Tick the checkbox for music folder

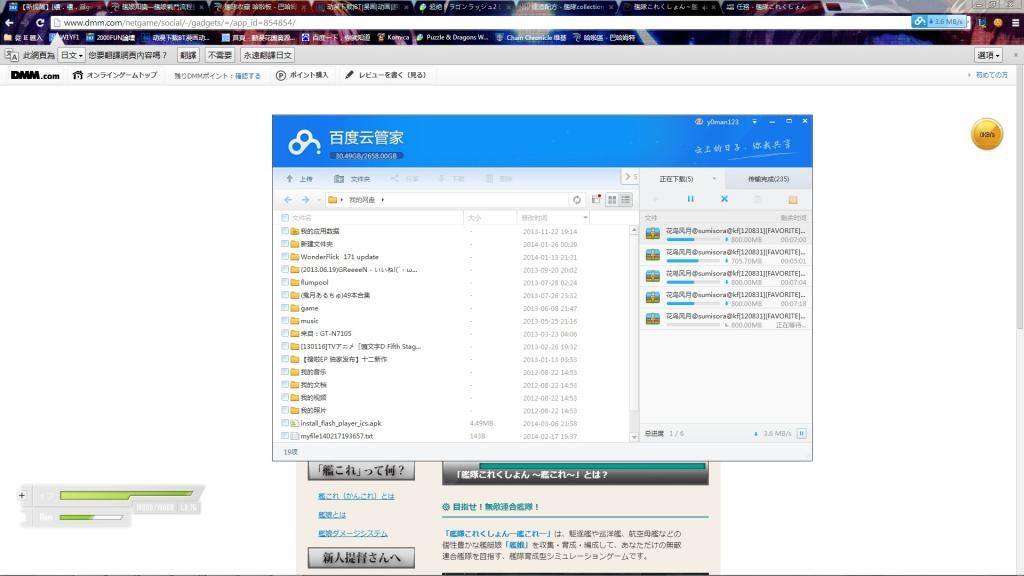click(x=285, y=321)
